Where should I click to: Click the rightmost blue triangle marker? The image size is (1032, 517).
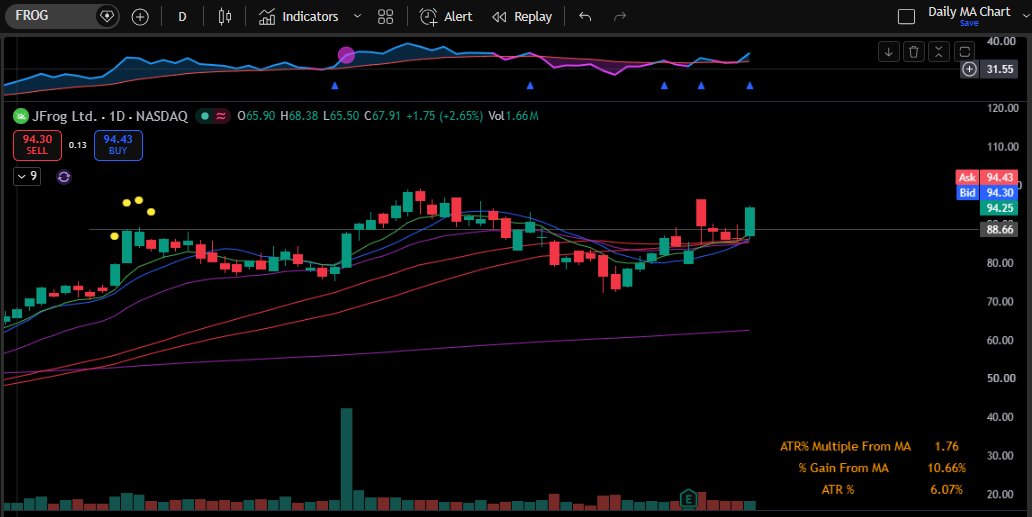pos(750,86)
